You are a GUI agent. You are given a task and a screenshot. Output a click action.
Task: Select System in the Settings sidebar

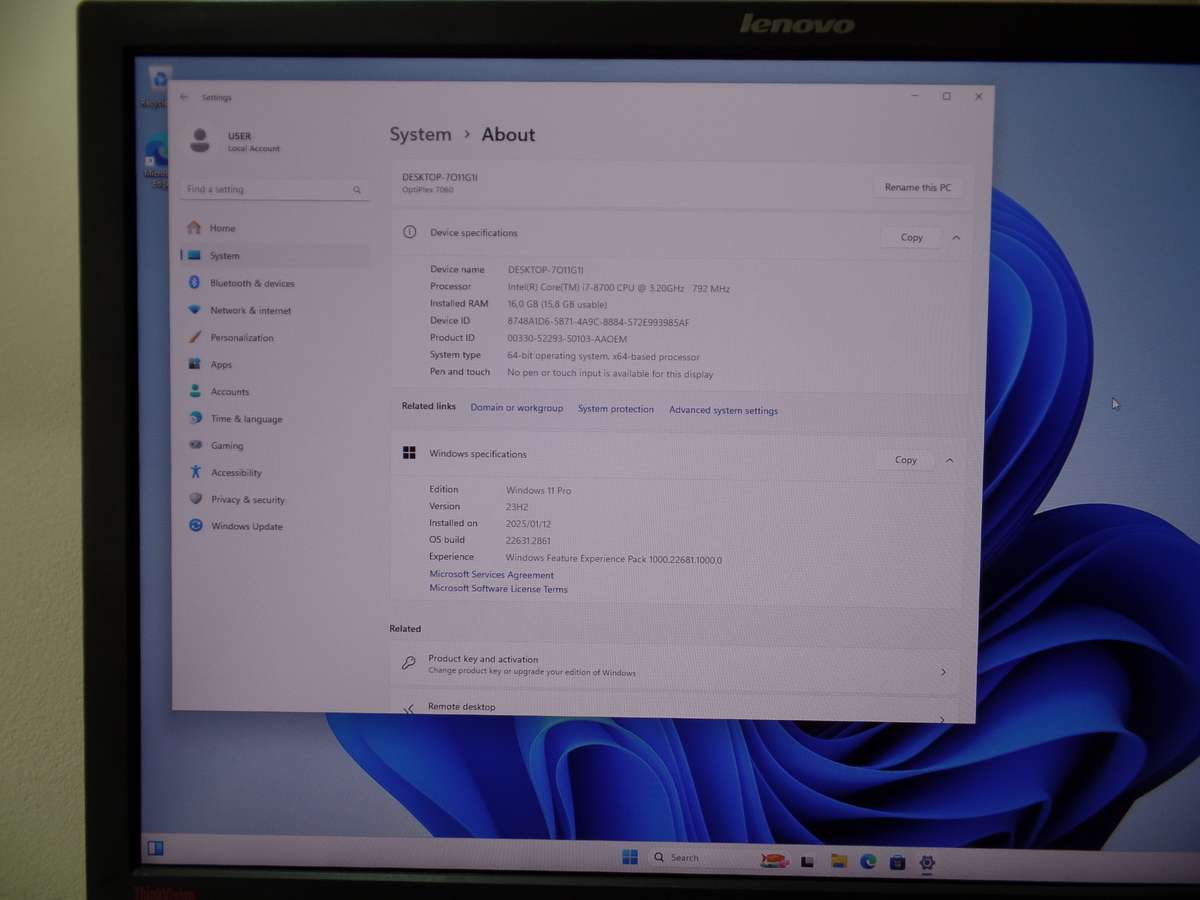[x=224, y=255]
